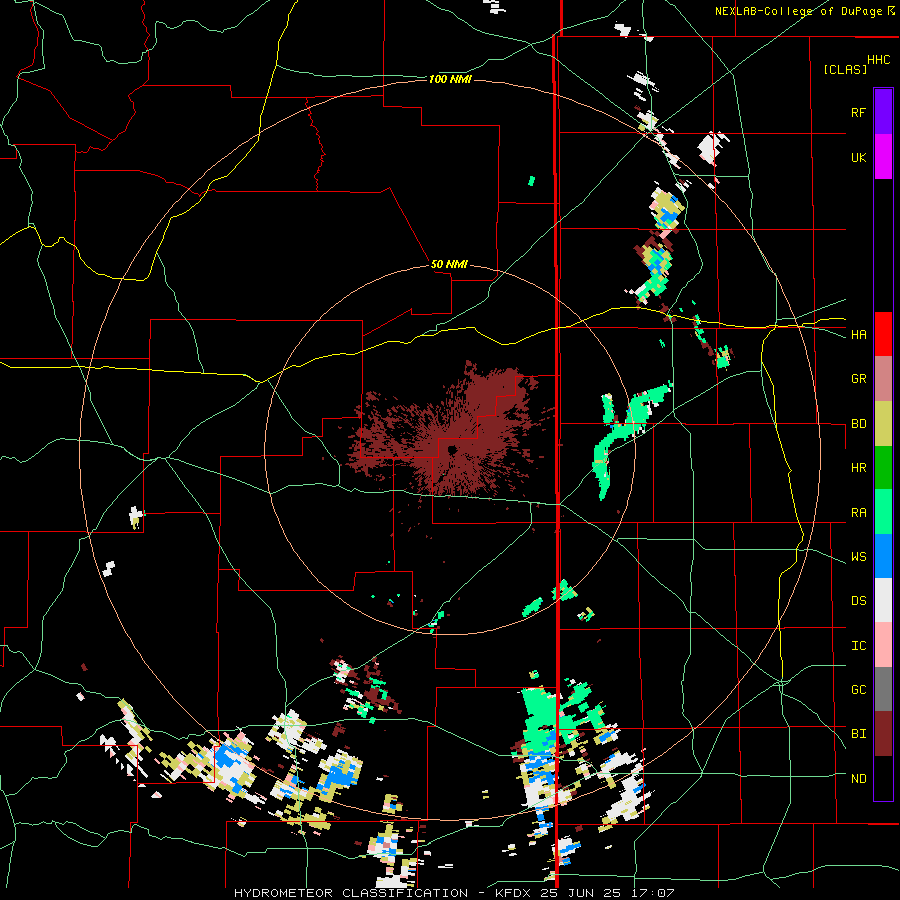Click the NEXLAB-College of DuPage text
900x900 pixels.
(798, 11)
